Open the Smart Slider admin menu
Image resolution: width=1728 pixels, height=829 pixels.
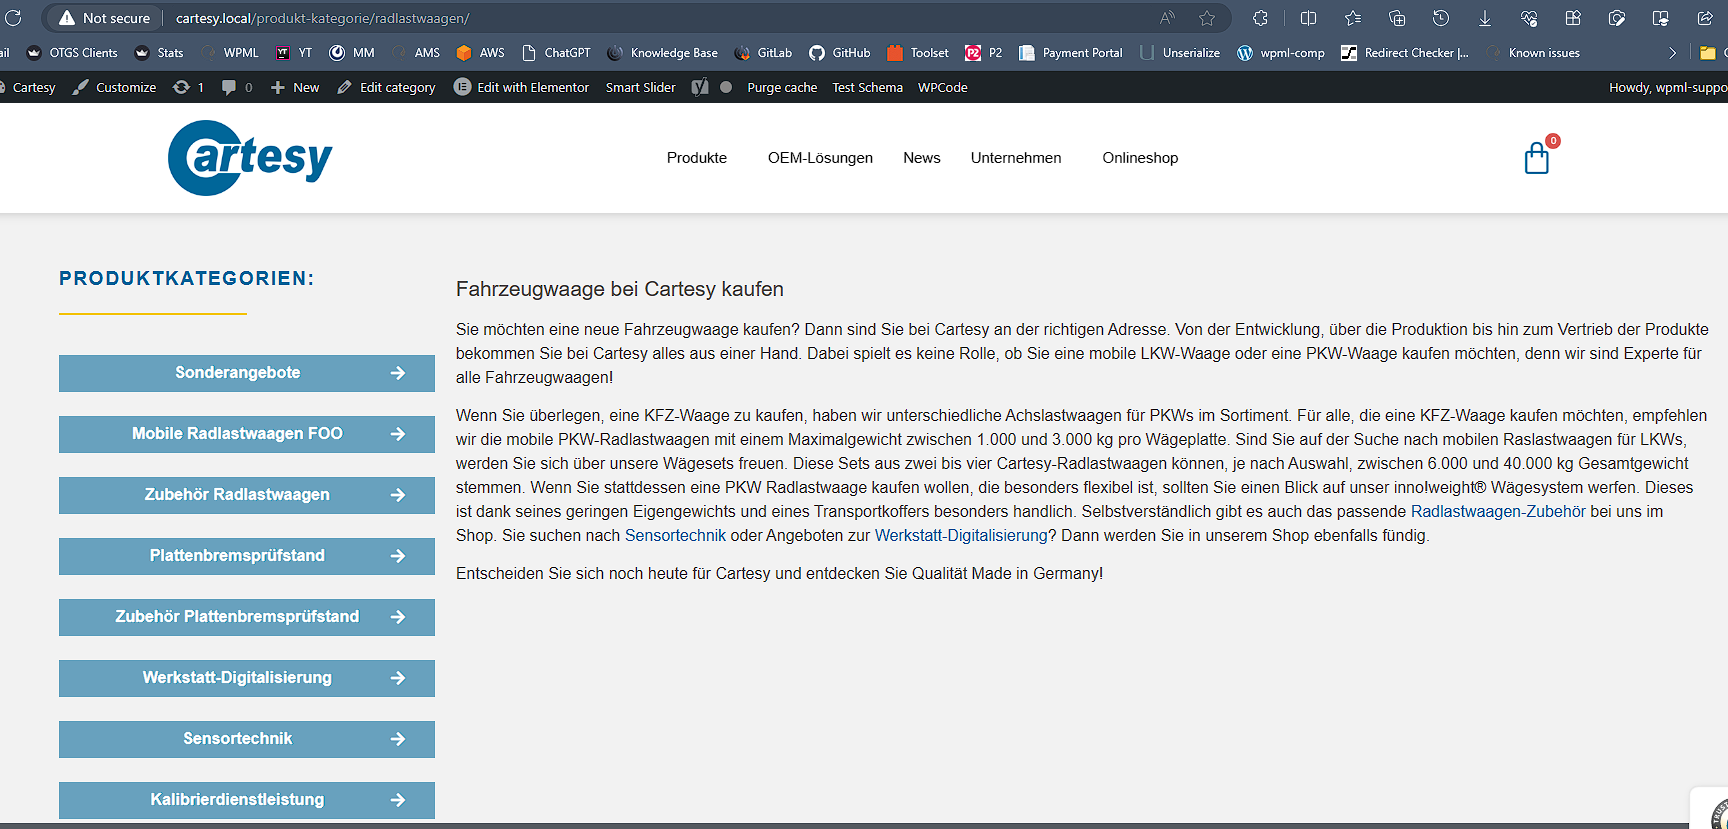(x=641, y=87)
